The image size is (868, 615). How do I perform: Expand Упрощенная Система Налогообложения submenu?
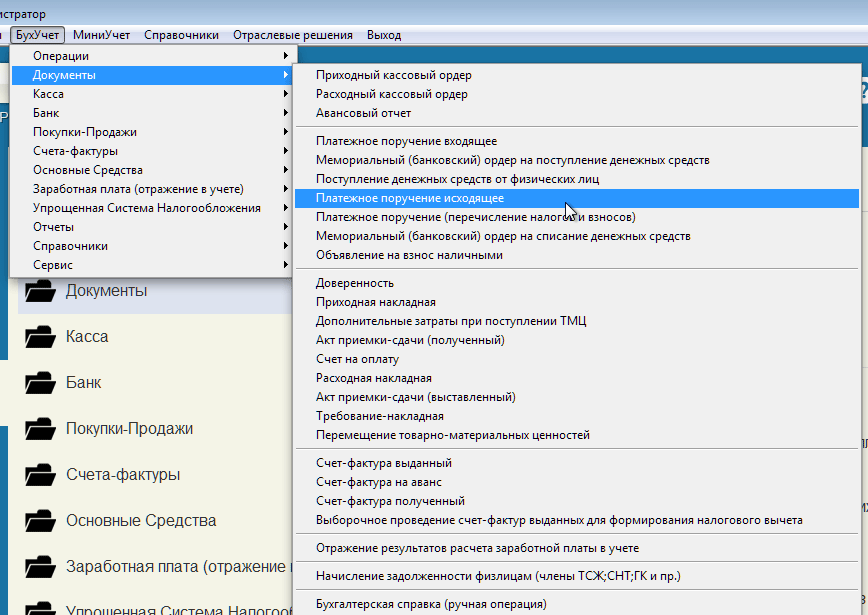coord(154,208)
